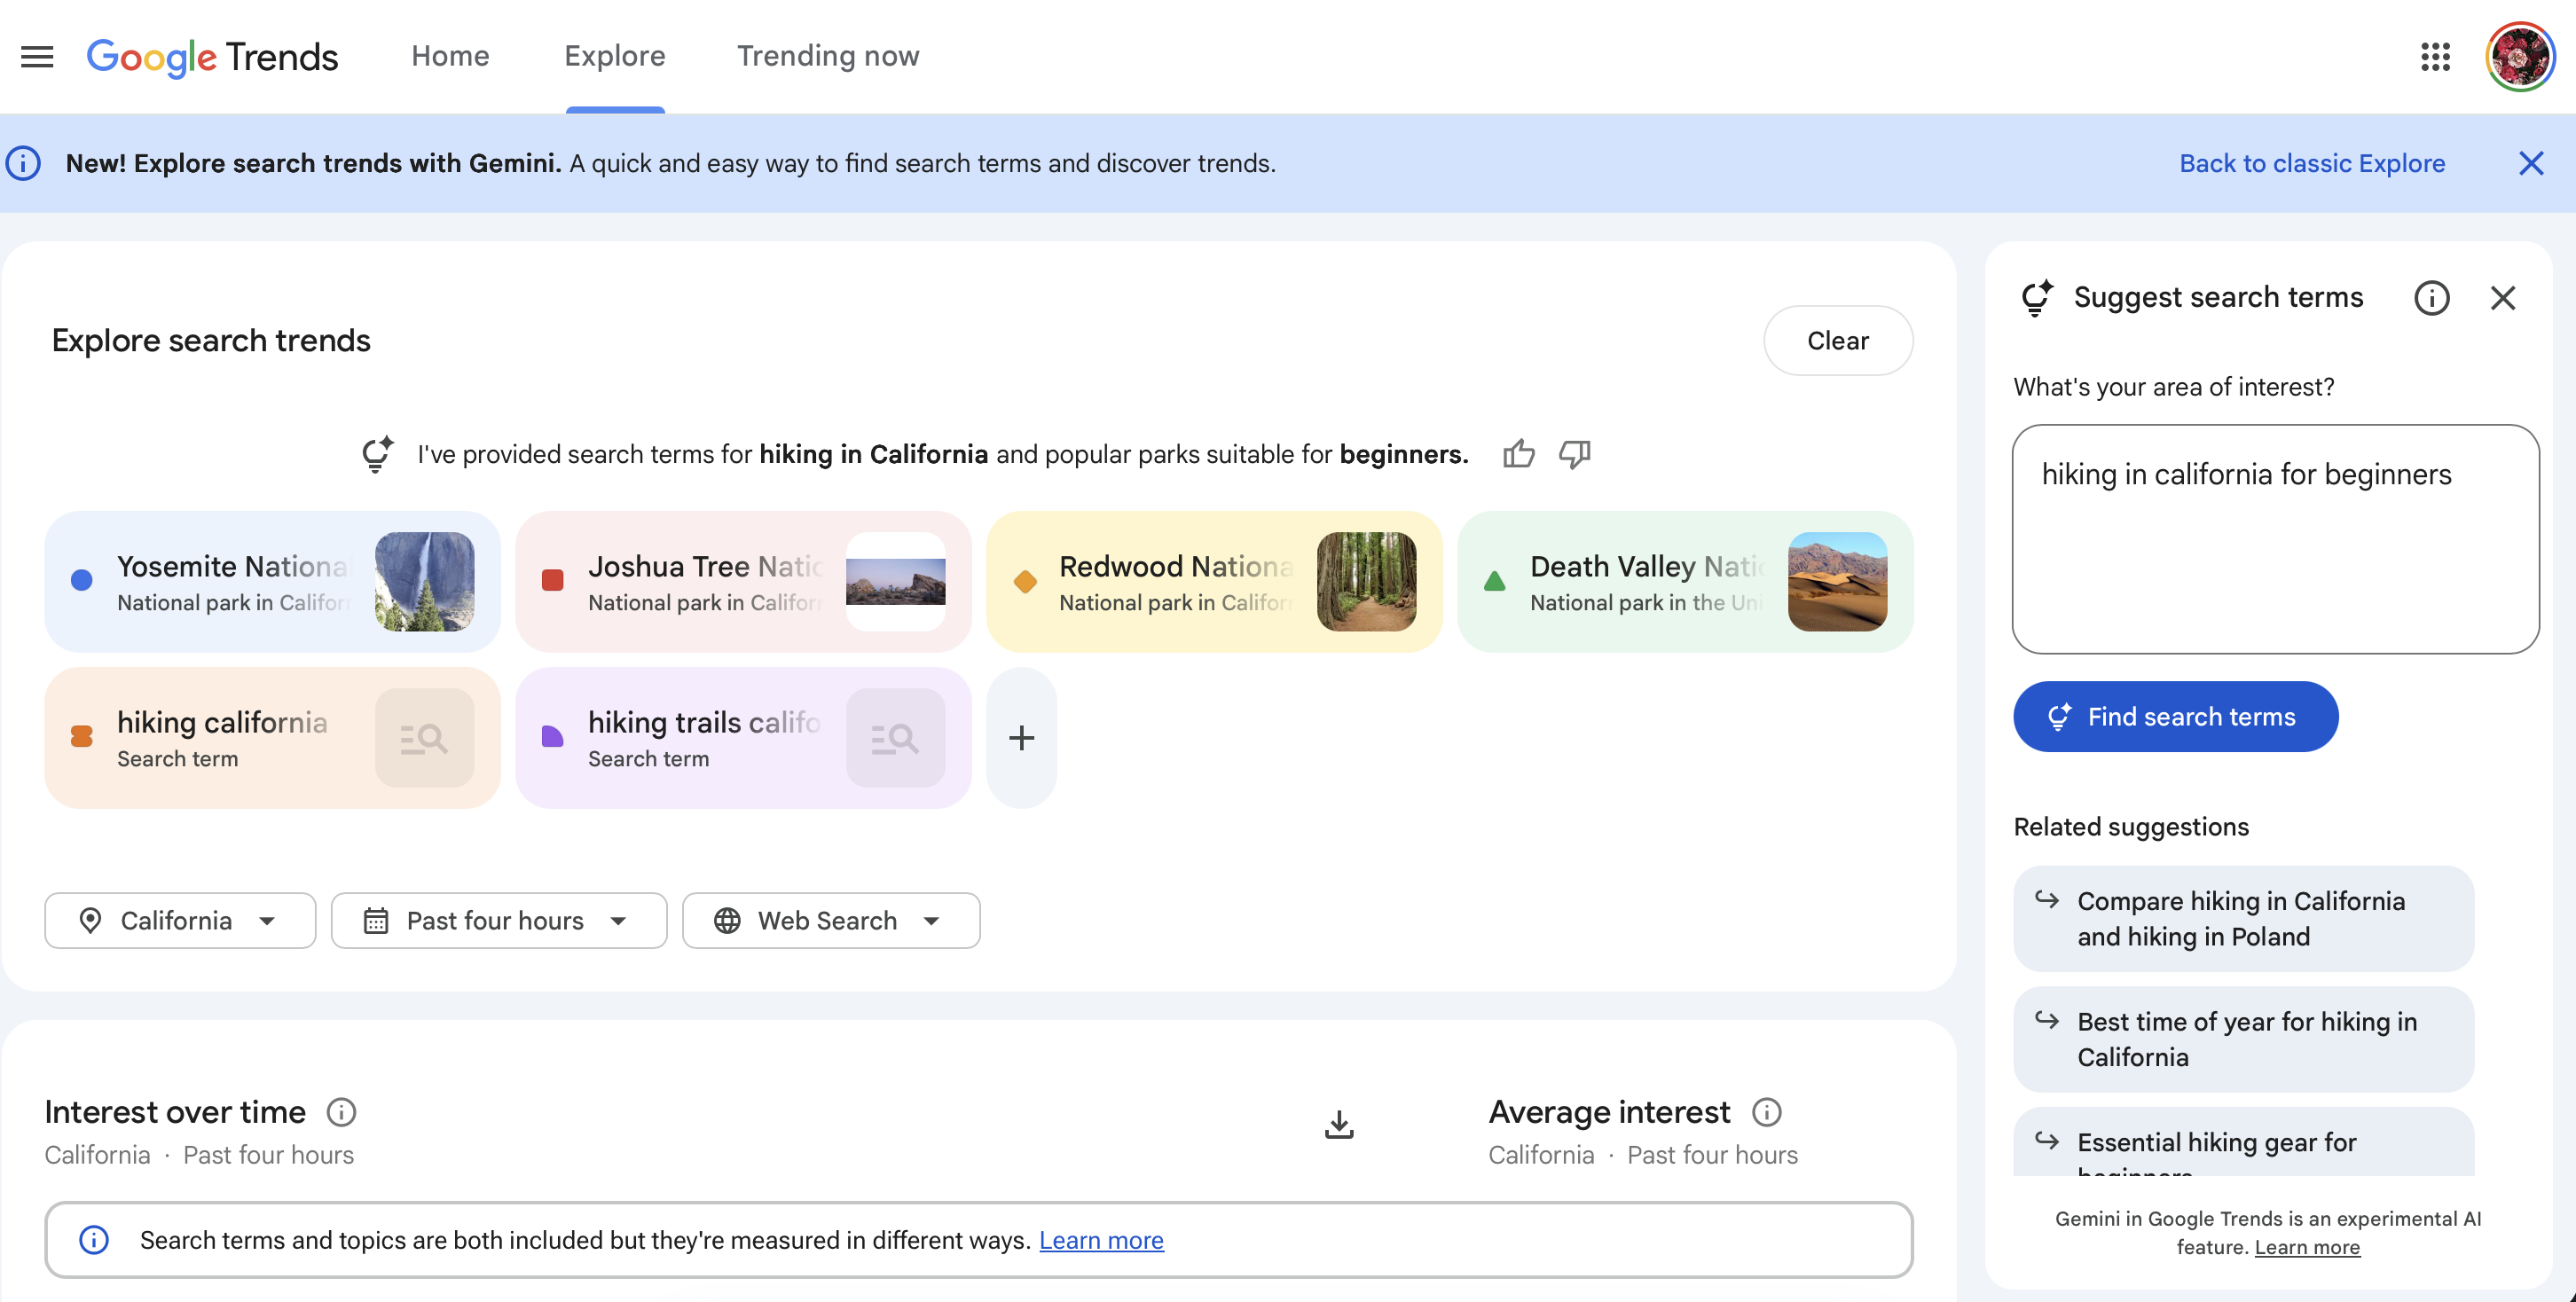Click the Suggest search terms lightbulb icon
The height and width of the screenshot is (1302, 2576).
tap(2037, 298)
